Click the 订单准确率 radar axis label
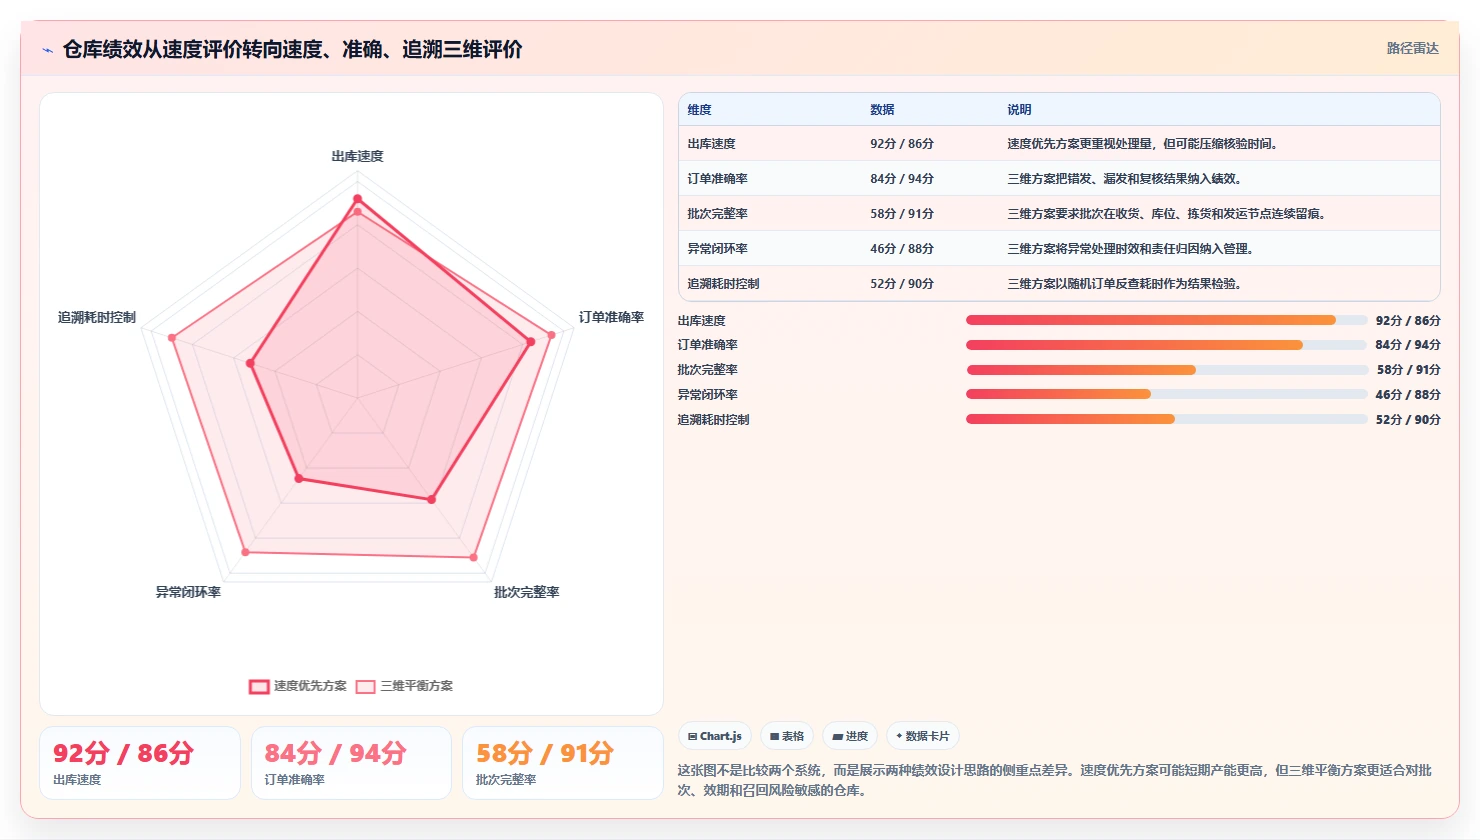 (611, 317)
